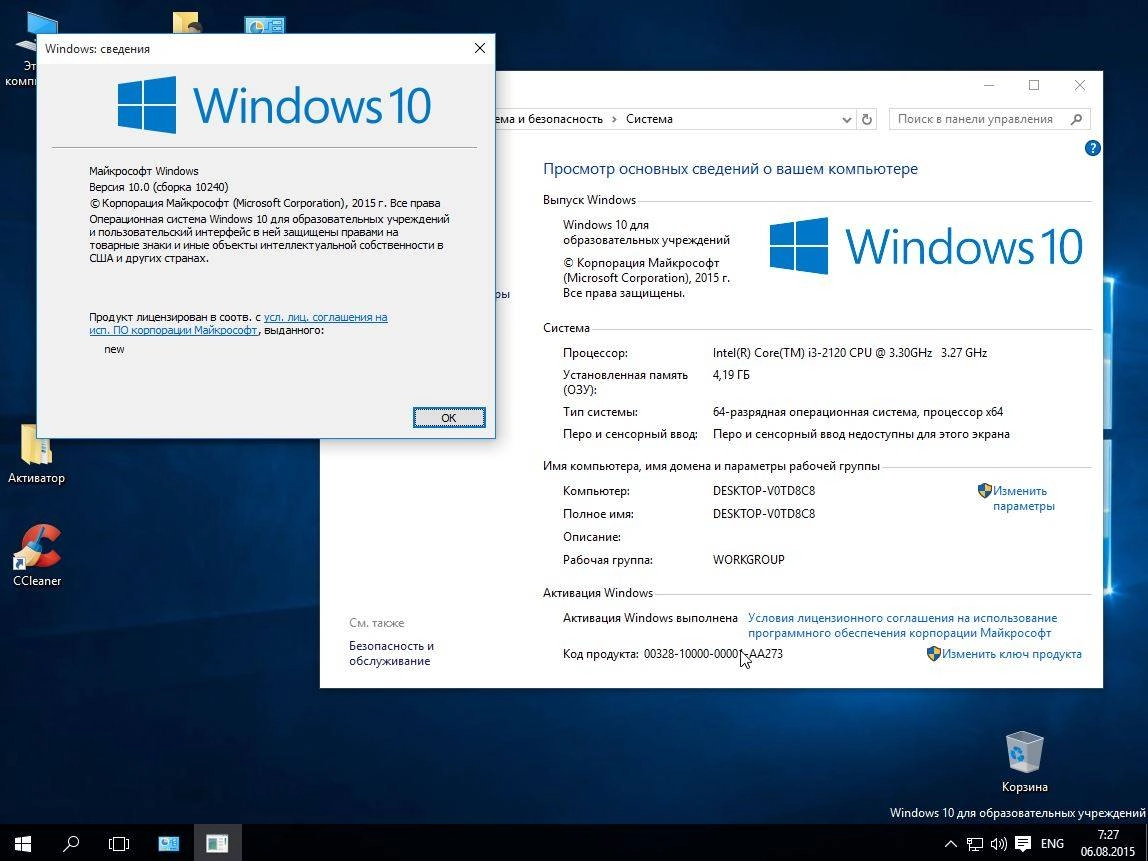Viewport: 1148px width, 861px height.
Task: Click the shield icon beside Изменить параметры
Action: (x=985, y=491)
